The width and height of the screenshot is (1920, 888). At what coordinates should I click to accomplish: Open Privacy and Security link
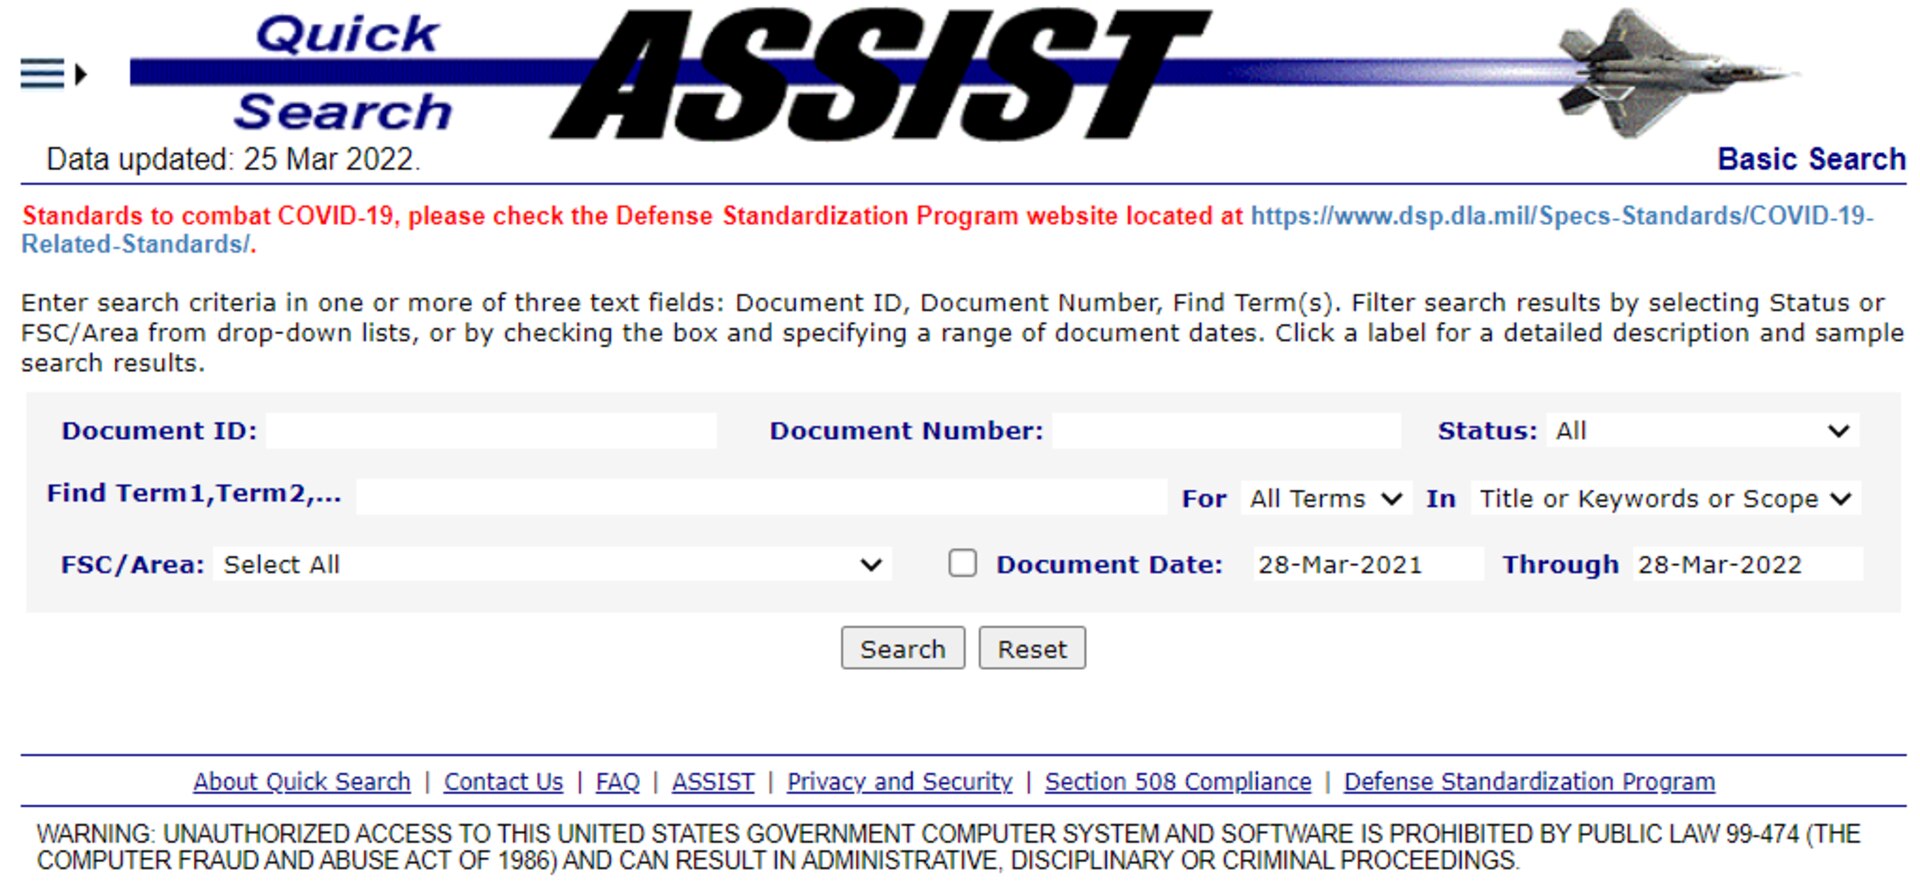click(899, 781)
